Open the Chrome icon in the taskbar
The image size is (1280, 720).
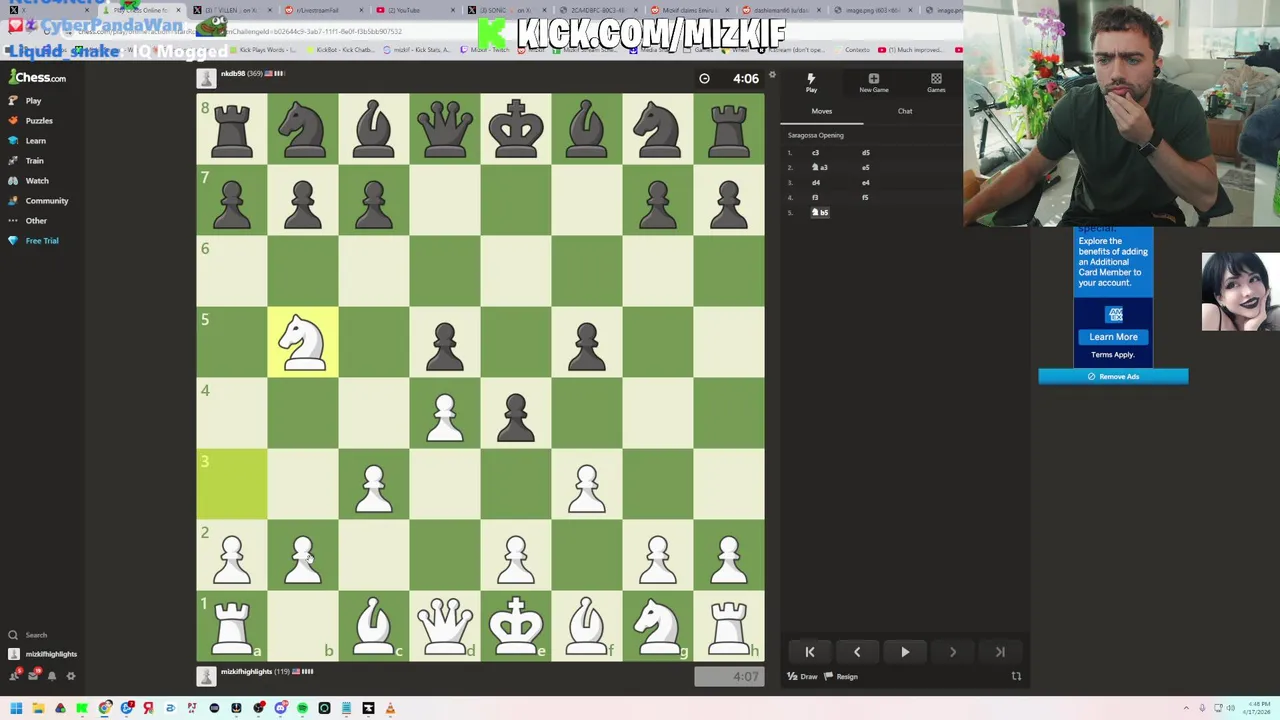tap(104, 708)
